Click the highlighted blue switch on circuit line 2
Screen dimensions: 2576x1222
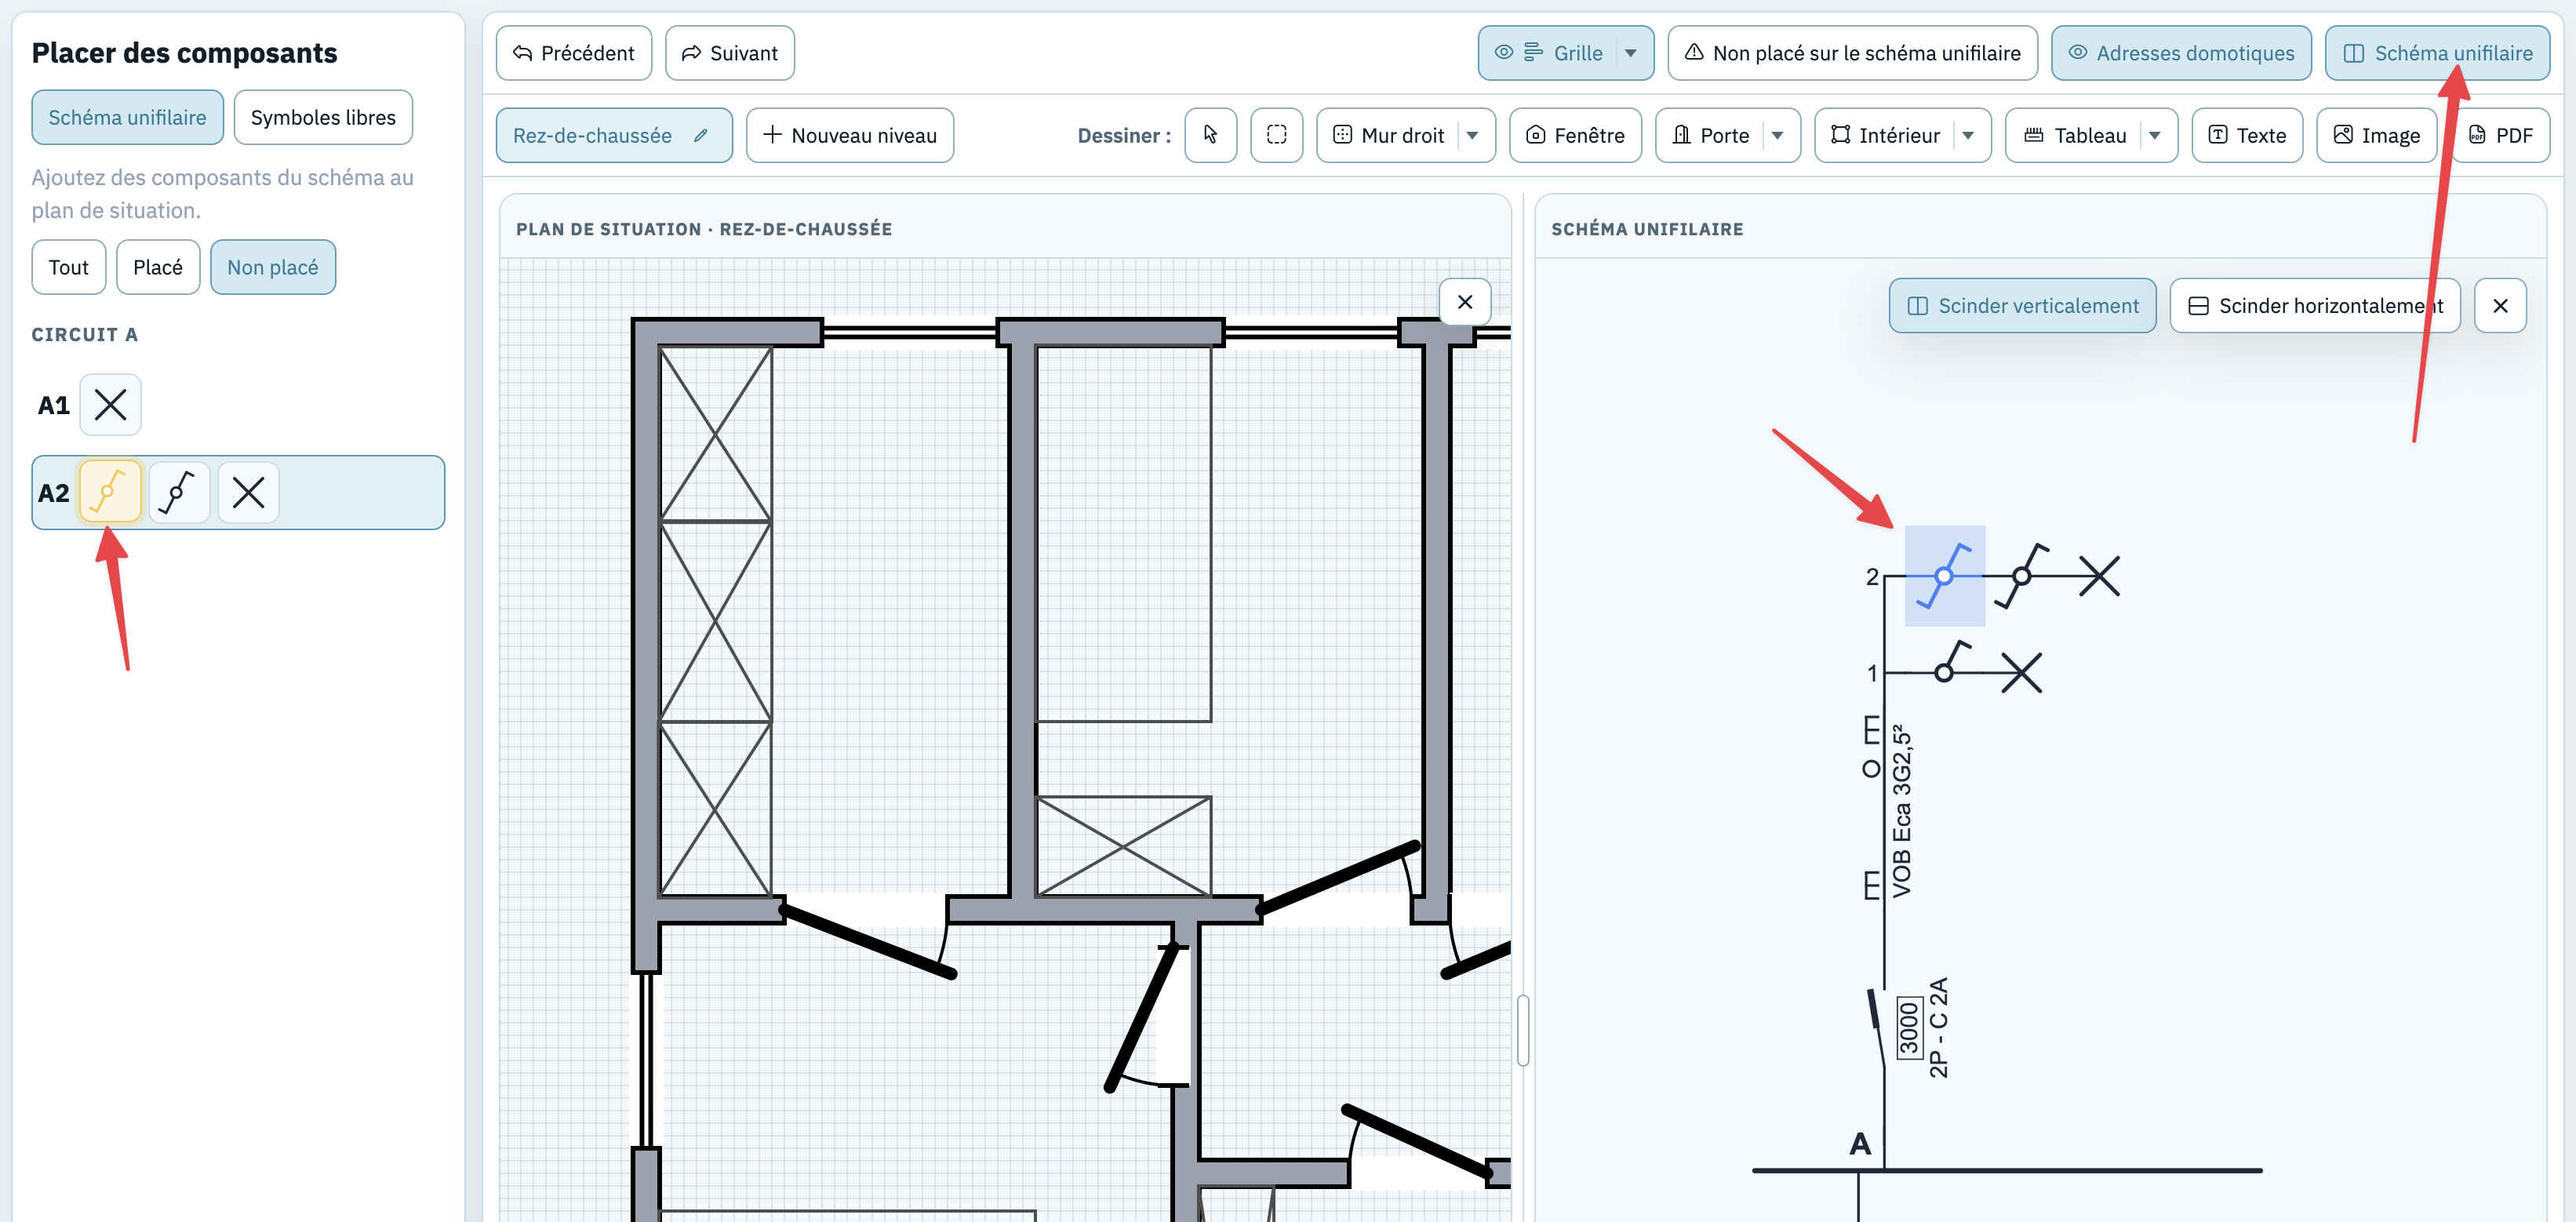coord(1944,576)
